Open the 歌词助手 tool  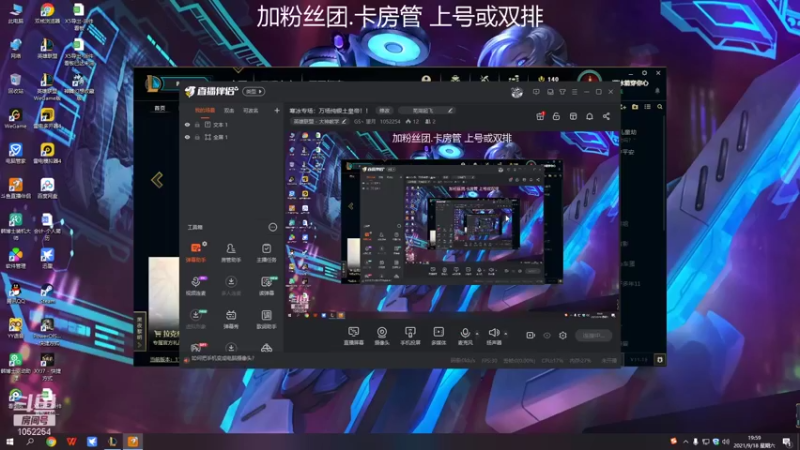(266, 319)
